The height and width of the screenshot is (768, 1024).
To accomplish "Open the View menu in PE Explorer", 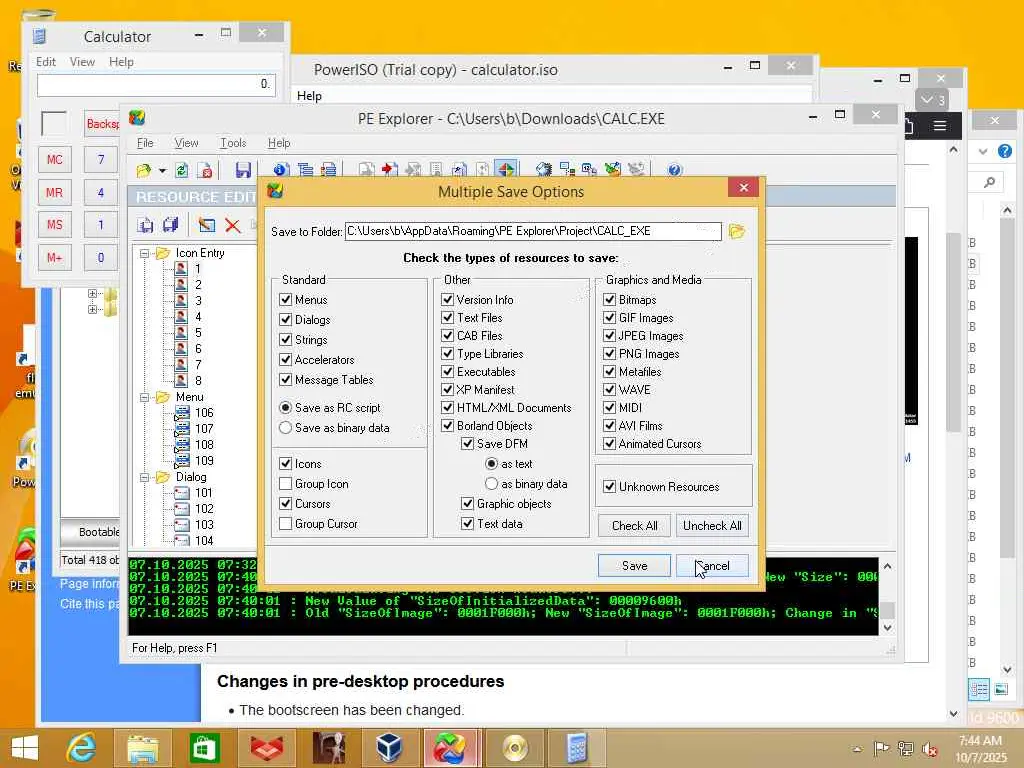I will pyautogui.click(x=186, y=143).
